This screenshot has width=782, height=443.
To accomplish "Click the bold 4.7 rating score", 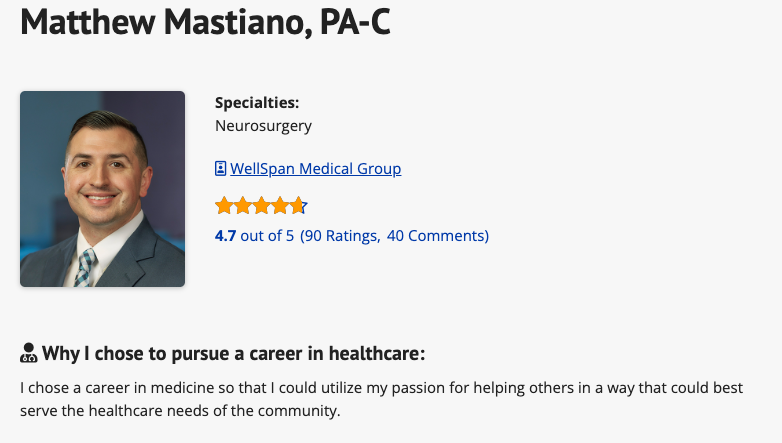I will pyautogui.click(x=225, y=235).
